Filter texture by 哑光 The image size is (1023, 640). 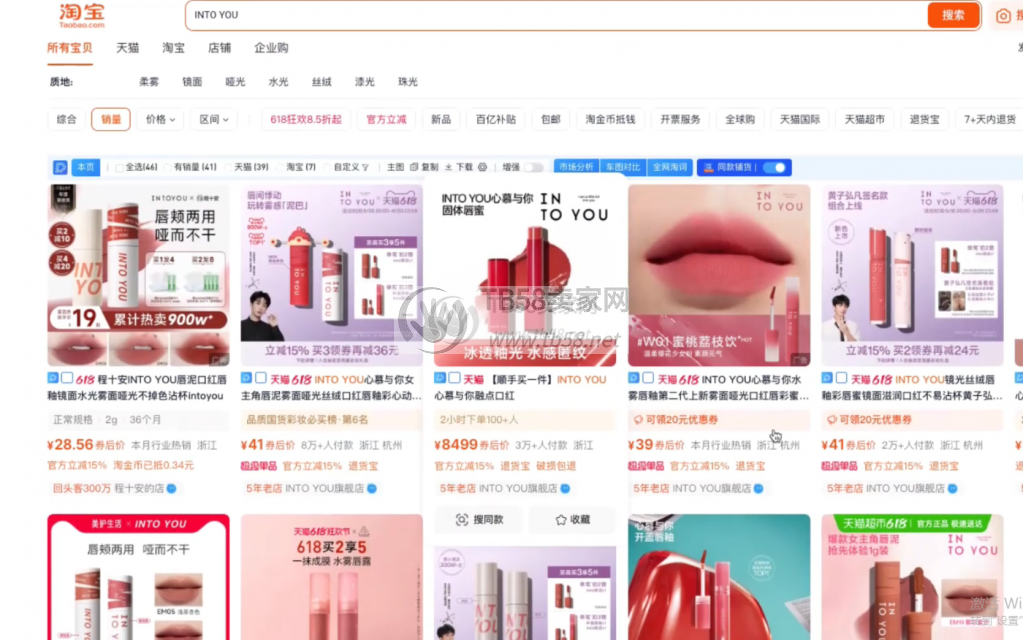[235, 82]
